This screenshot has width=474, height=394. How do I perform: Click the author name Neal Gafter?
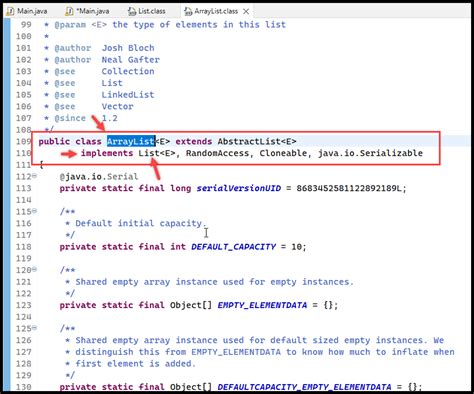[131, 60]
